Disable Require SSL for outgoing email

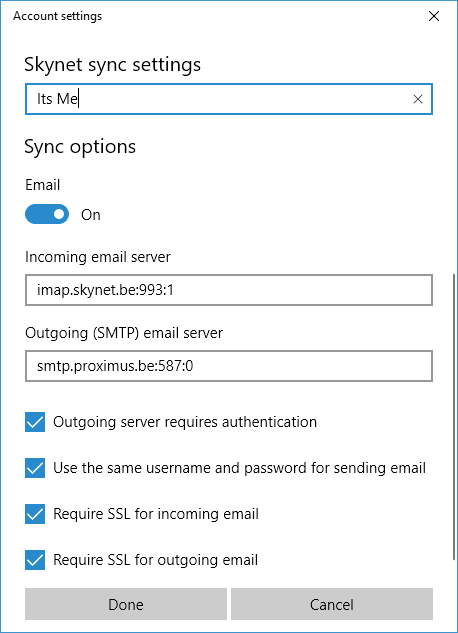[x=35, y=560]
